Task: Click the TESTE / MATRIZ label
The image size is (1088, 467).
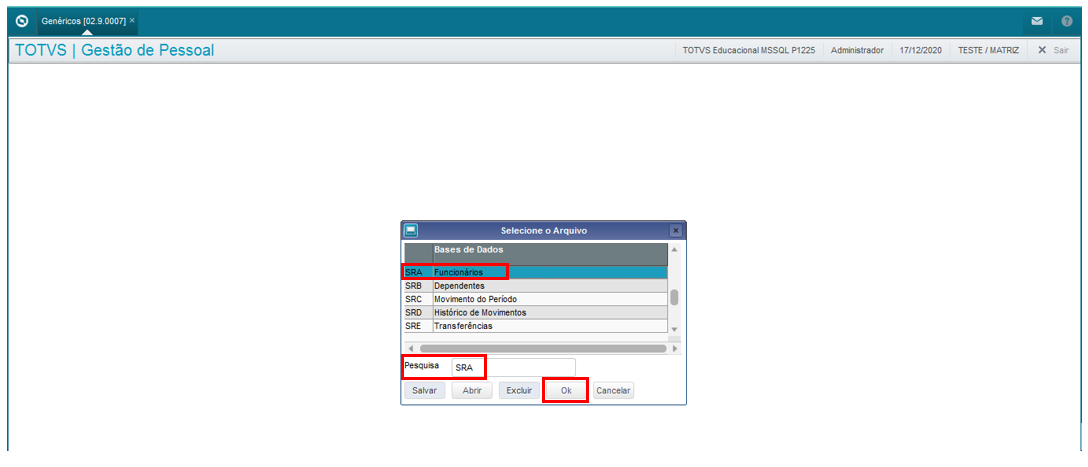Action: click(x=988, y=51)
